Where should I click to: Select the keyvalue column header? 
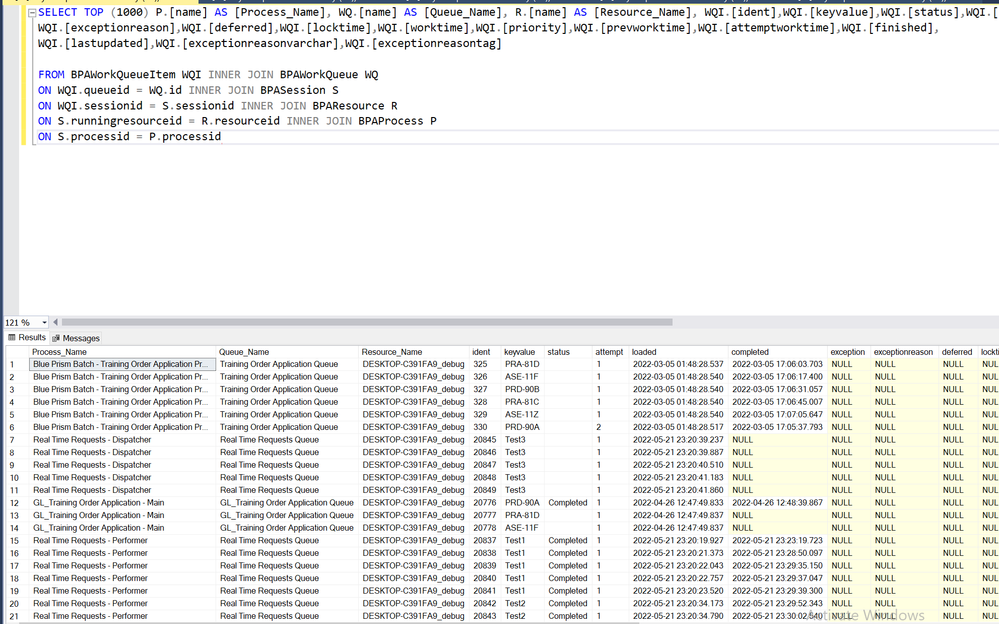(x=519, y=352)
